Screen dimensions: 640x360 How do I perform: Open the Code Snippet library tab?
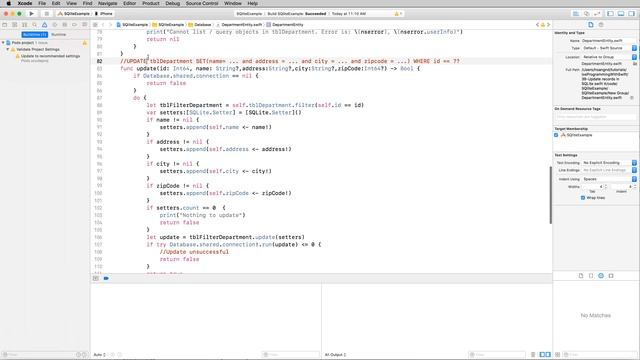(x=591, y=276)
